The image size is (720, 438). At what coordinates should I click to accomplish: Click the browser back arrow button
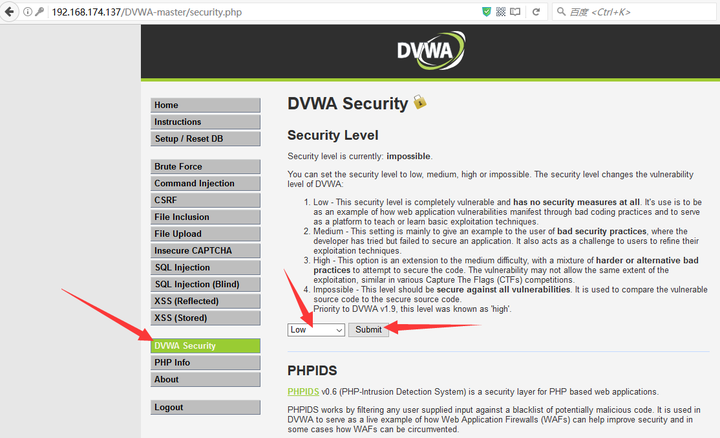click(9, 11)
